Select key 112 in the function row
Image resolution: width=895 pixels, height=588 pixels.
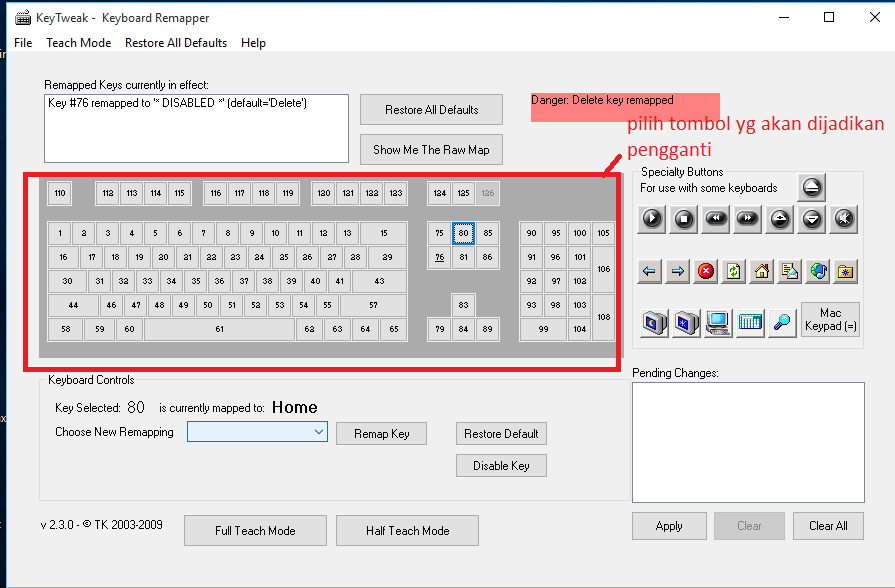(108, 193)
